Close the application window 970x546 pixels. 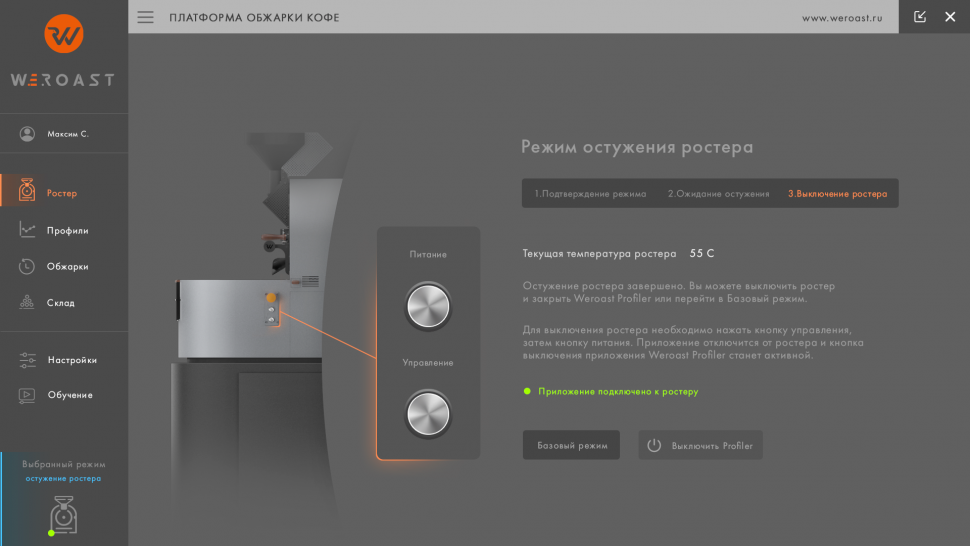point(950,17)
